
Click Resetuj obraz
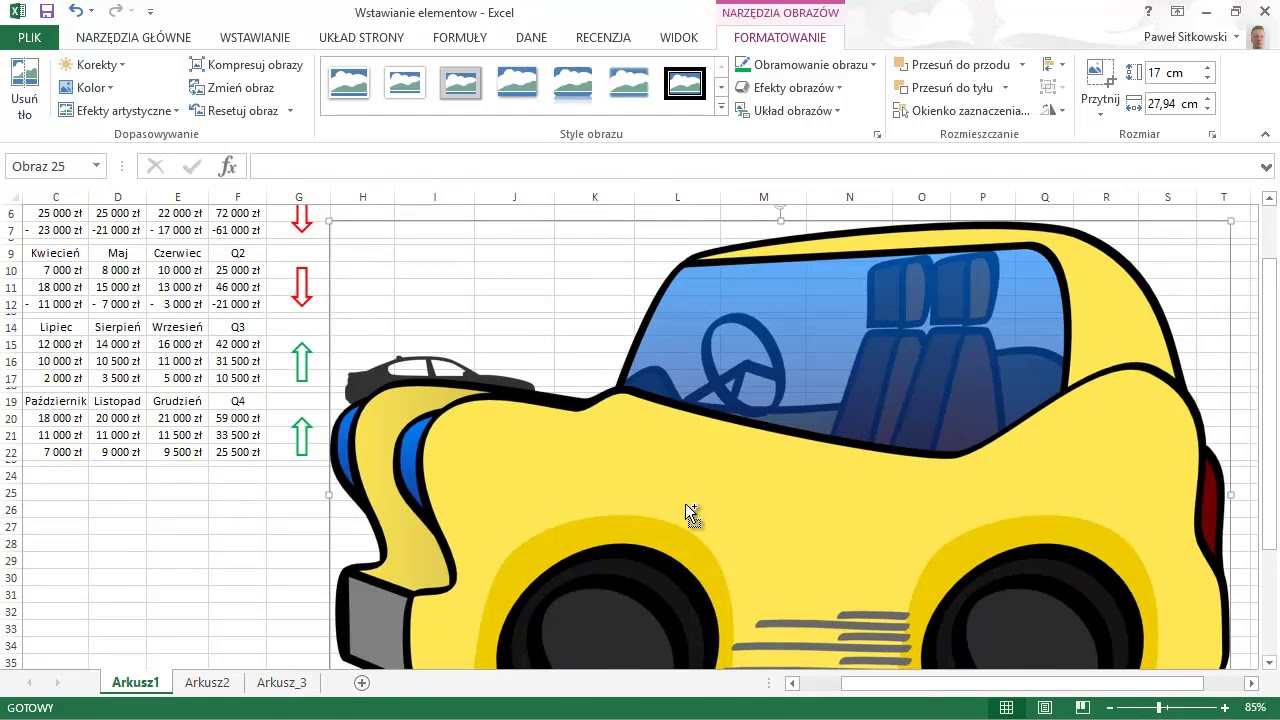pos(233,111)
